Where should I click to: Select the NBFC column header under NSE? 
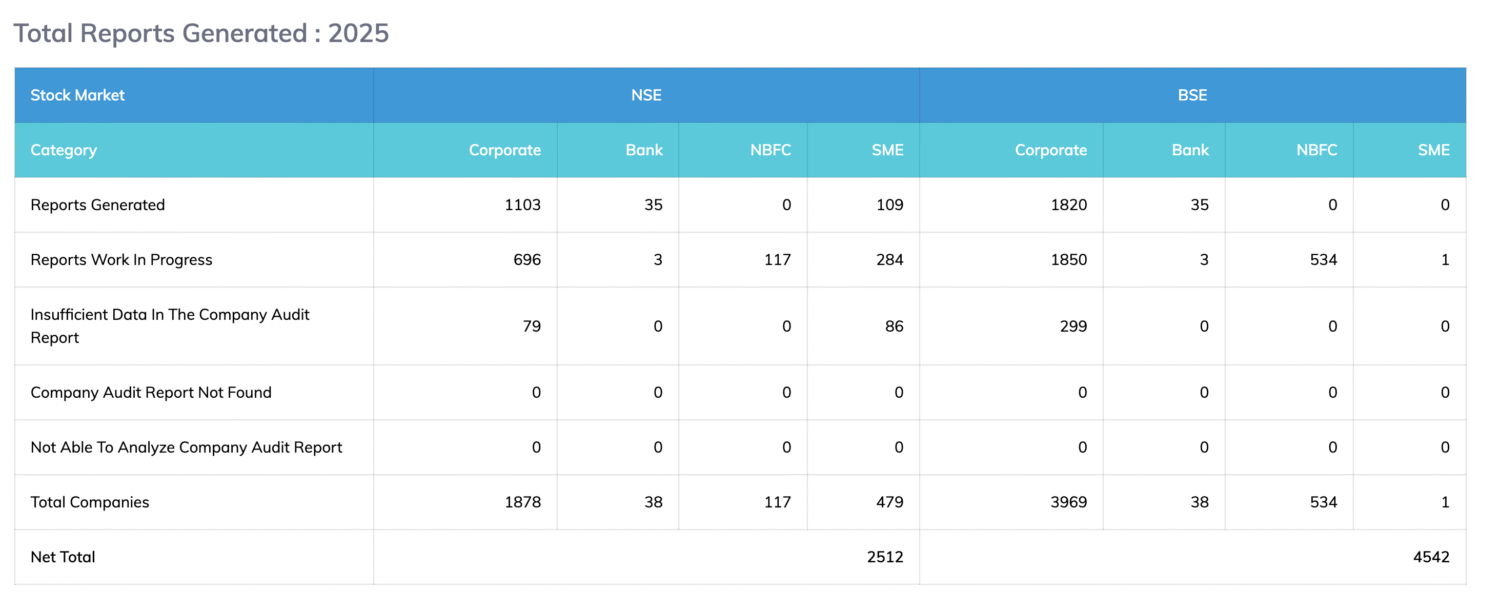click(x=770, y=150)
